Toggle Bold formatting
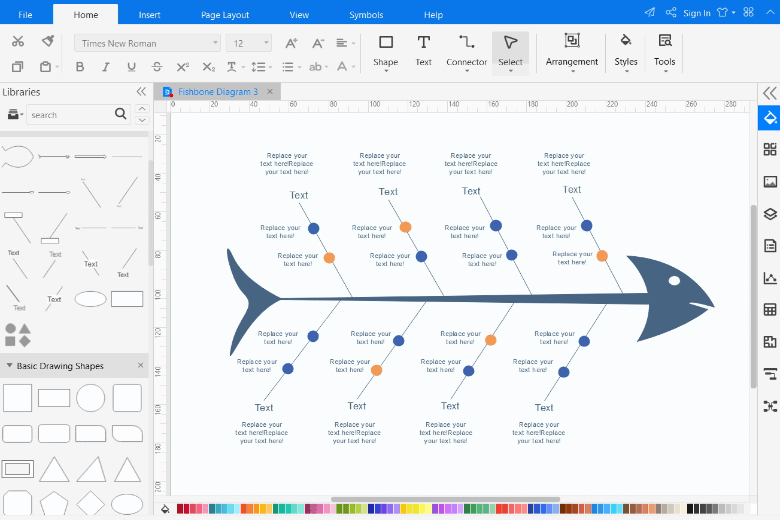The image size is (780, 520). [80, 67]
